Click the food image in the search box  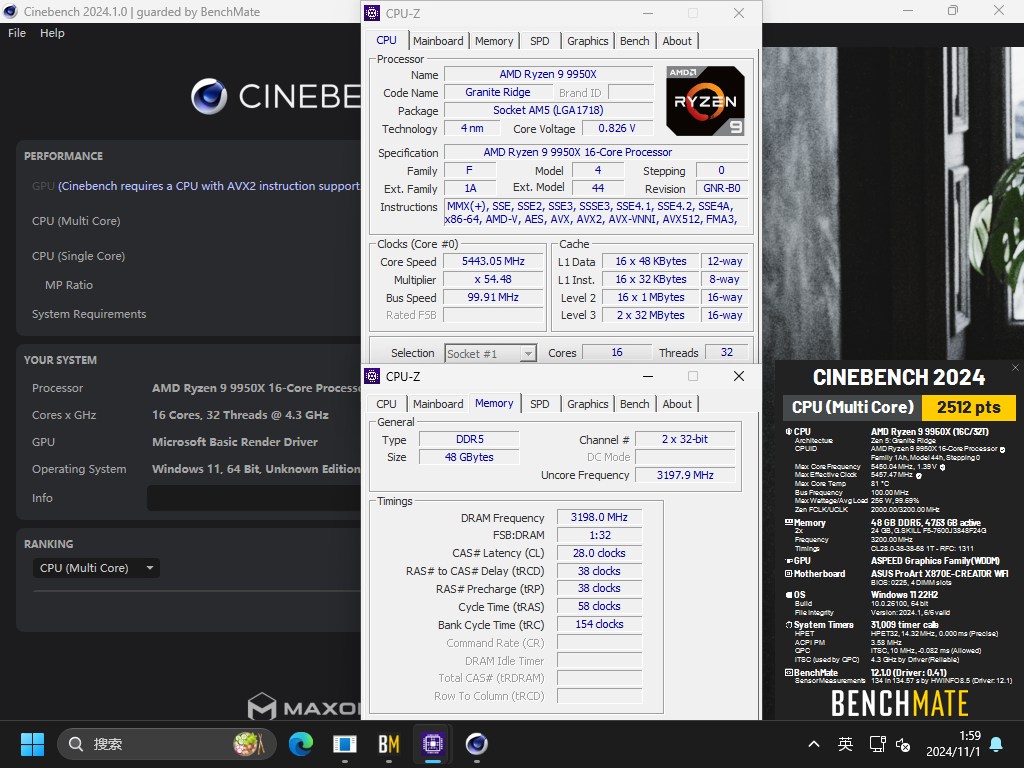tap(249, 744)
